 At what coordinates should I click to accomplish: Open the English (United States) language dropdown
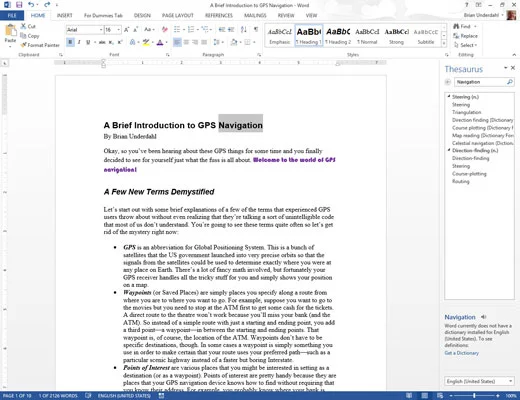point(479,381)
